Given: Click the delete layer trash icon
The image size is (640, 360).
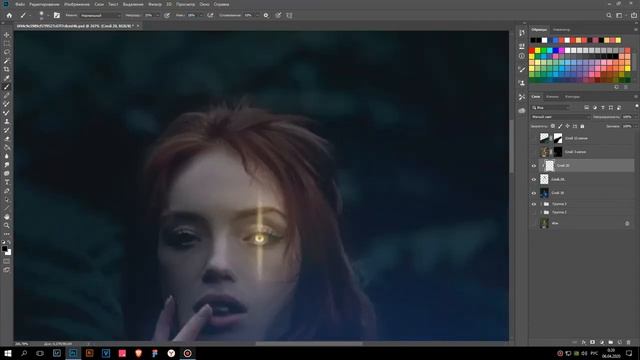Looking at the screenshot, I should [628, 342].
